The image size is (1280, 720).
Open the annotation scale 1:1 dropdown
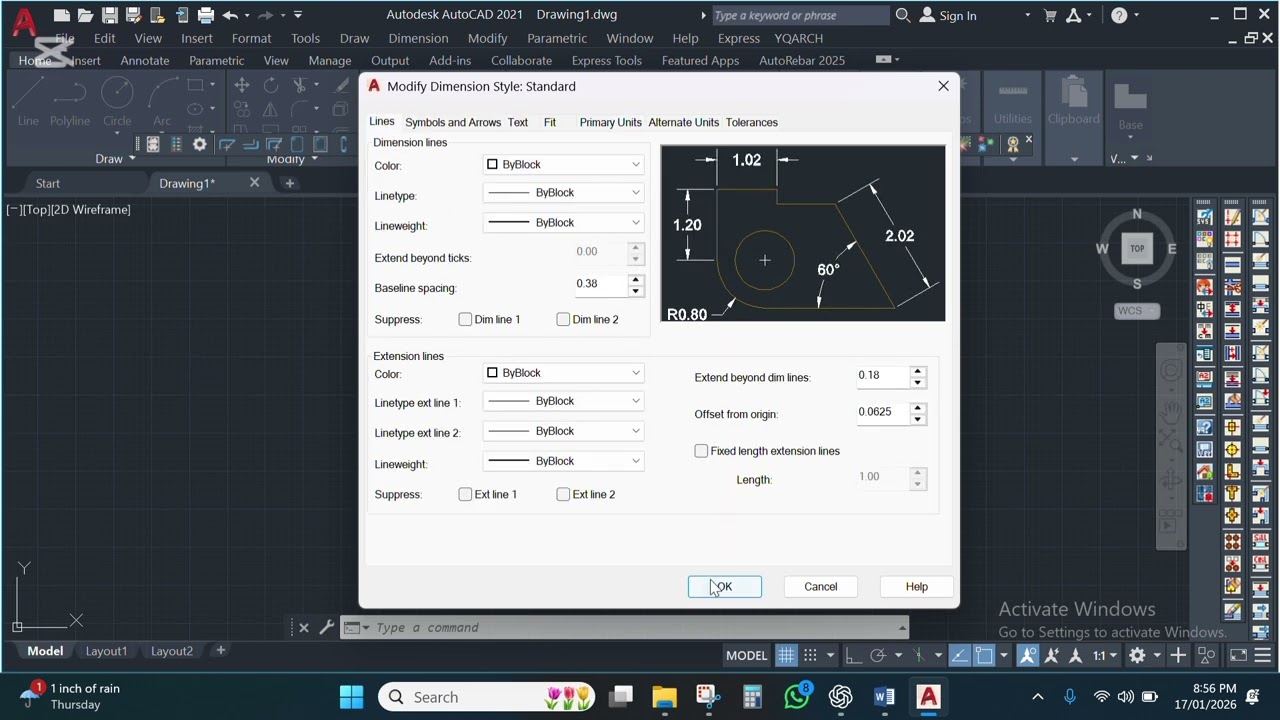(1104, 655)
